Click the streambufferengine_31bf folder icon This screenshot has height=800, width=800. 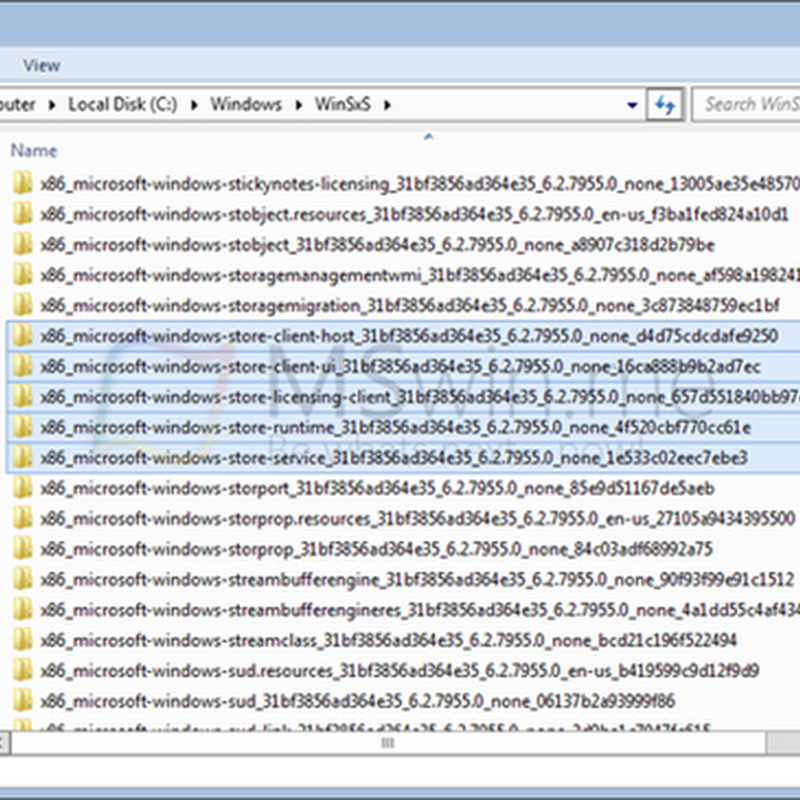coord(22,579)
